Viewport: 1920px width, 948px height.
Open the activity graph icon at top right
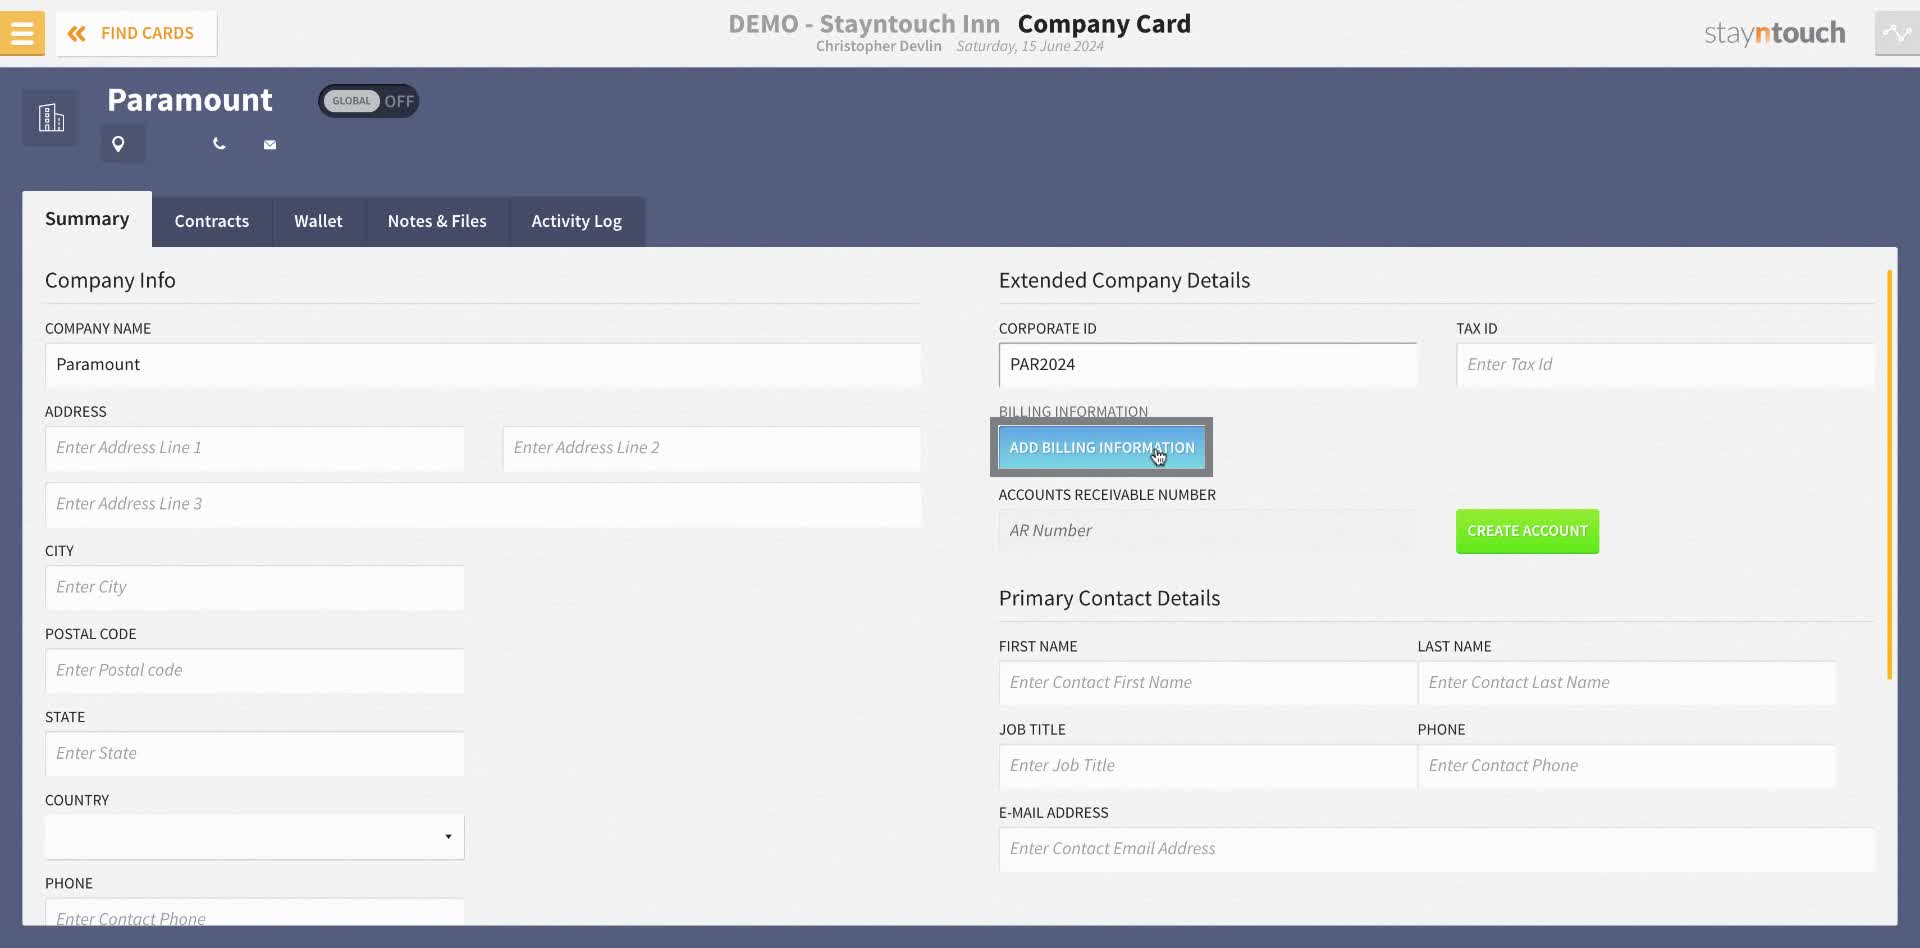[1897, 33]
